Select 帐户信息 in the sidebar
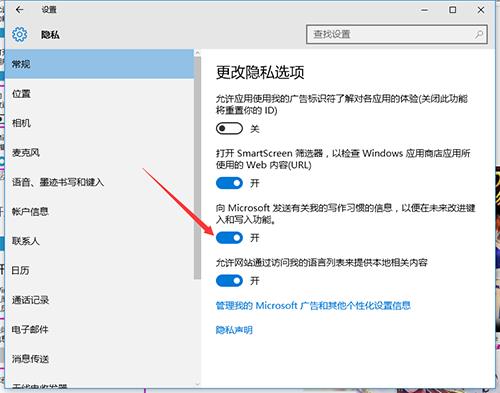 point(99,211)
